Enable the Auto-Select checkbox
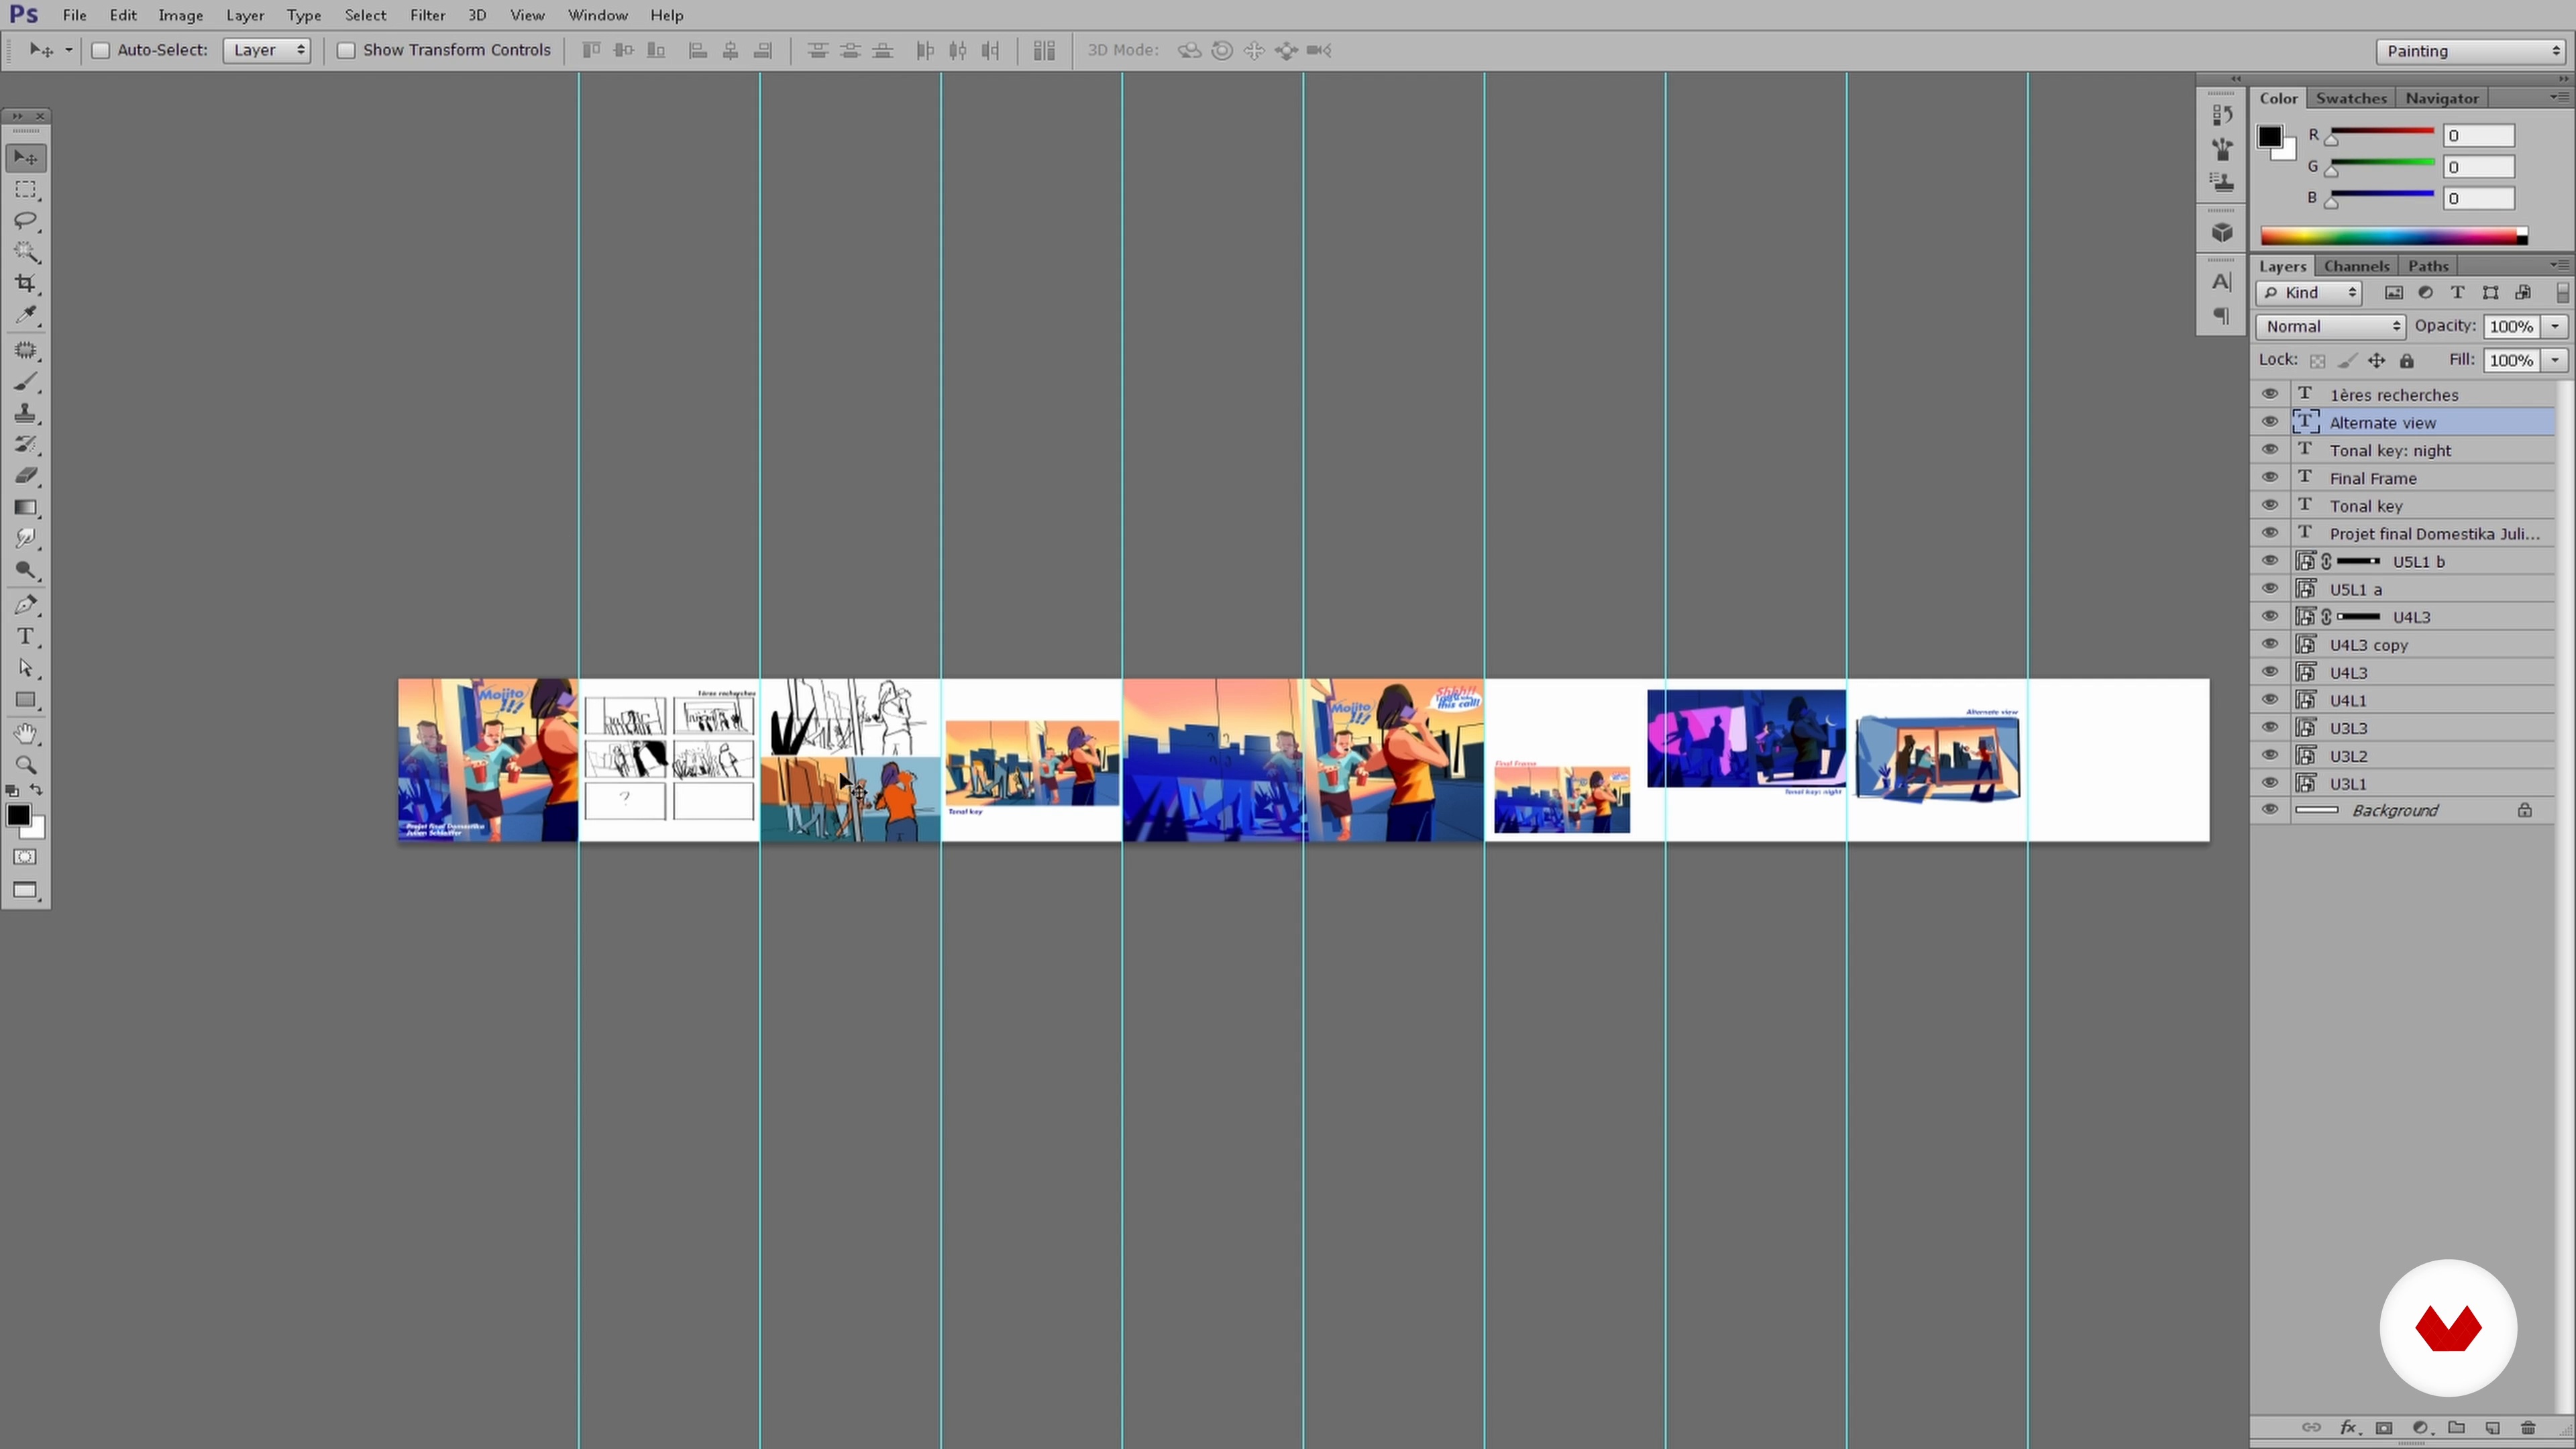2576x1449 pixels. point(100,50)
